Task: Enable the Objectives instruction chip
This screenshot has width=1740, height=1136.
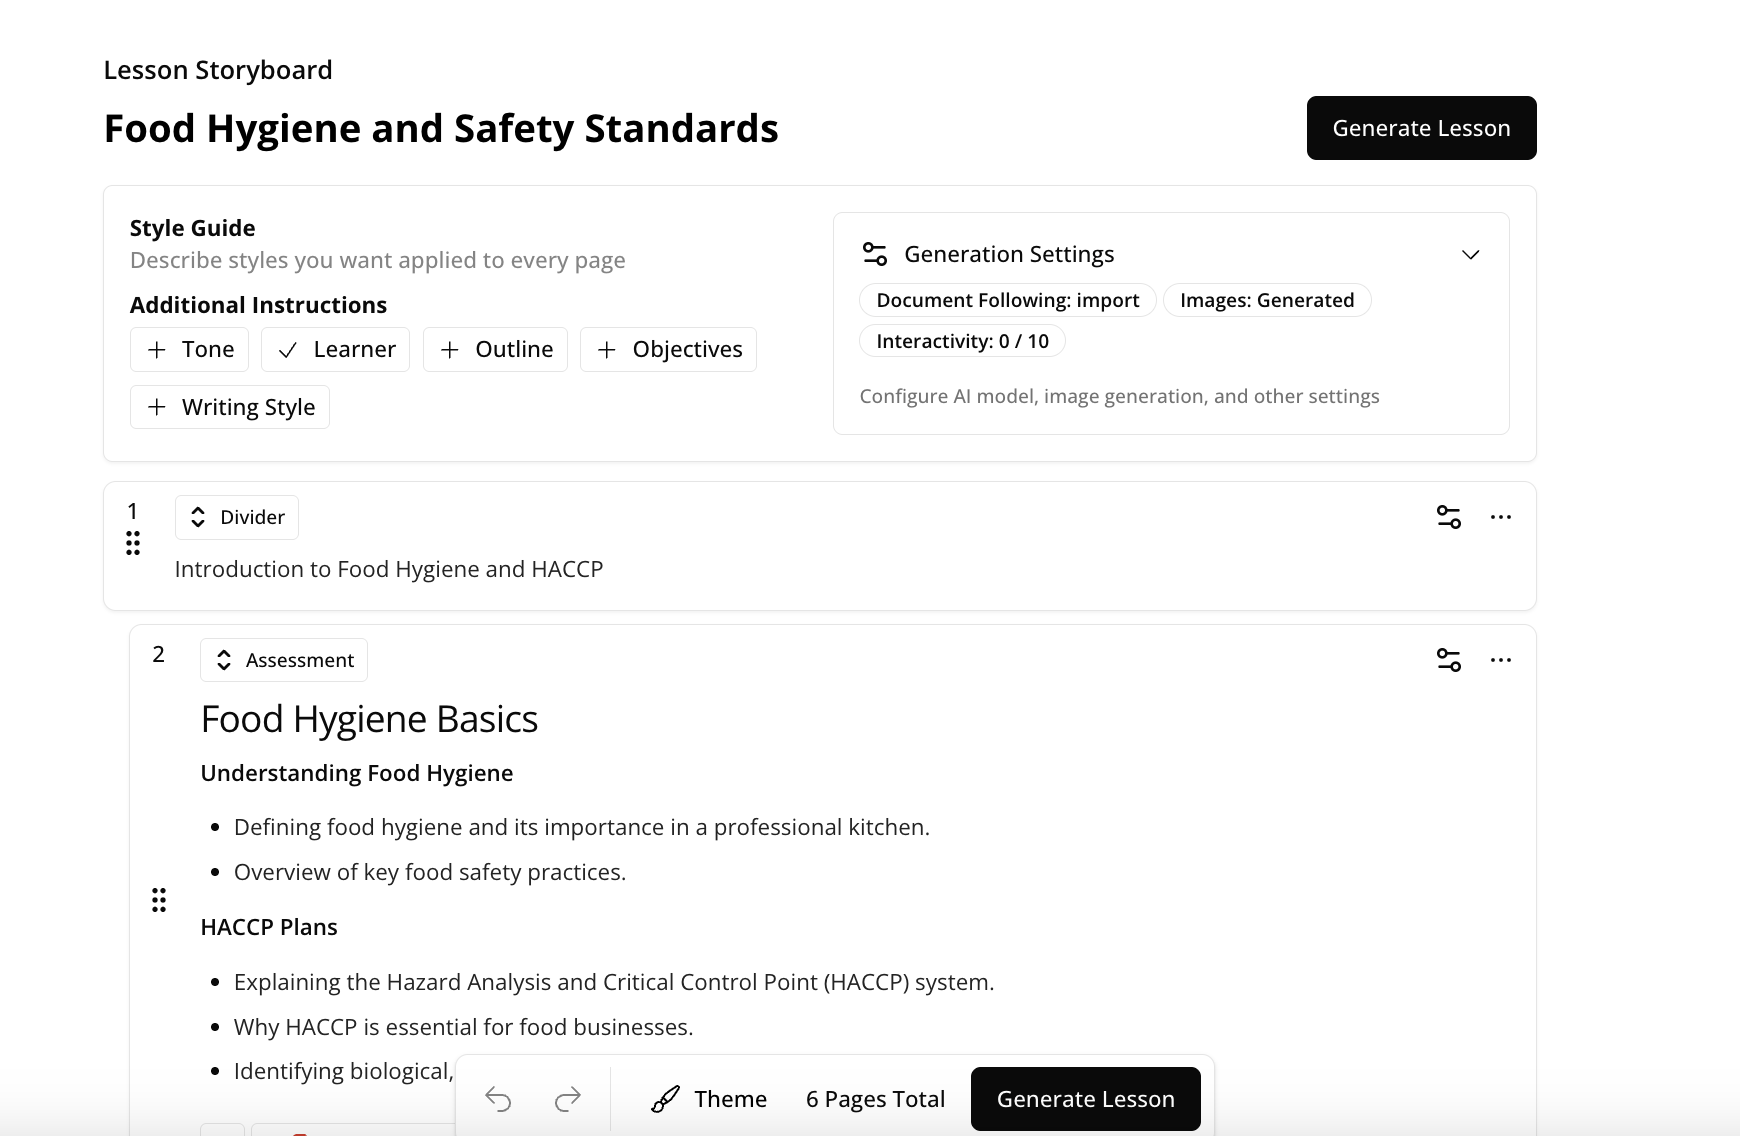Action: tap(668, 349)
